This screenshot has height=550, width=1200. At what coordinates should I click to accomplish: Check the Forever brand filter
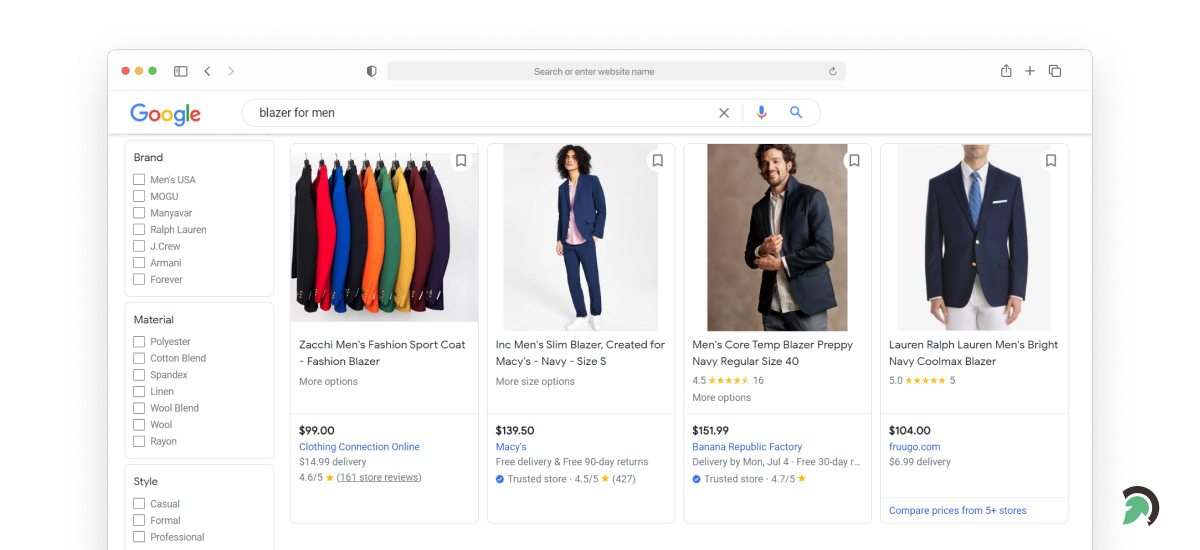pos(139,280)
